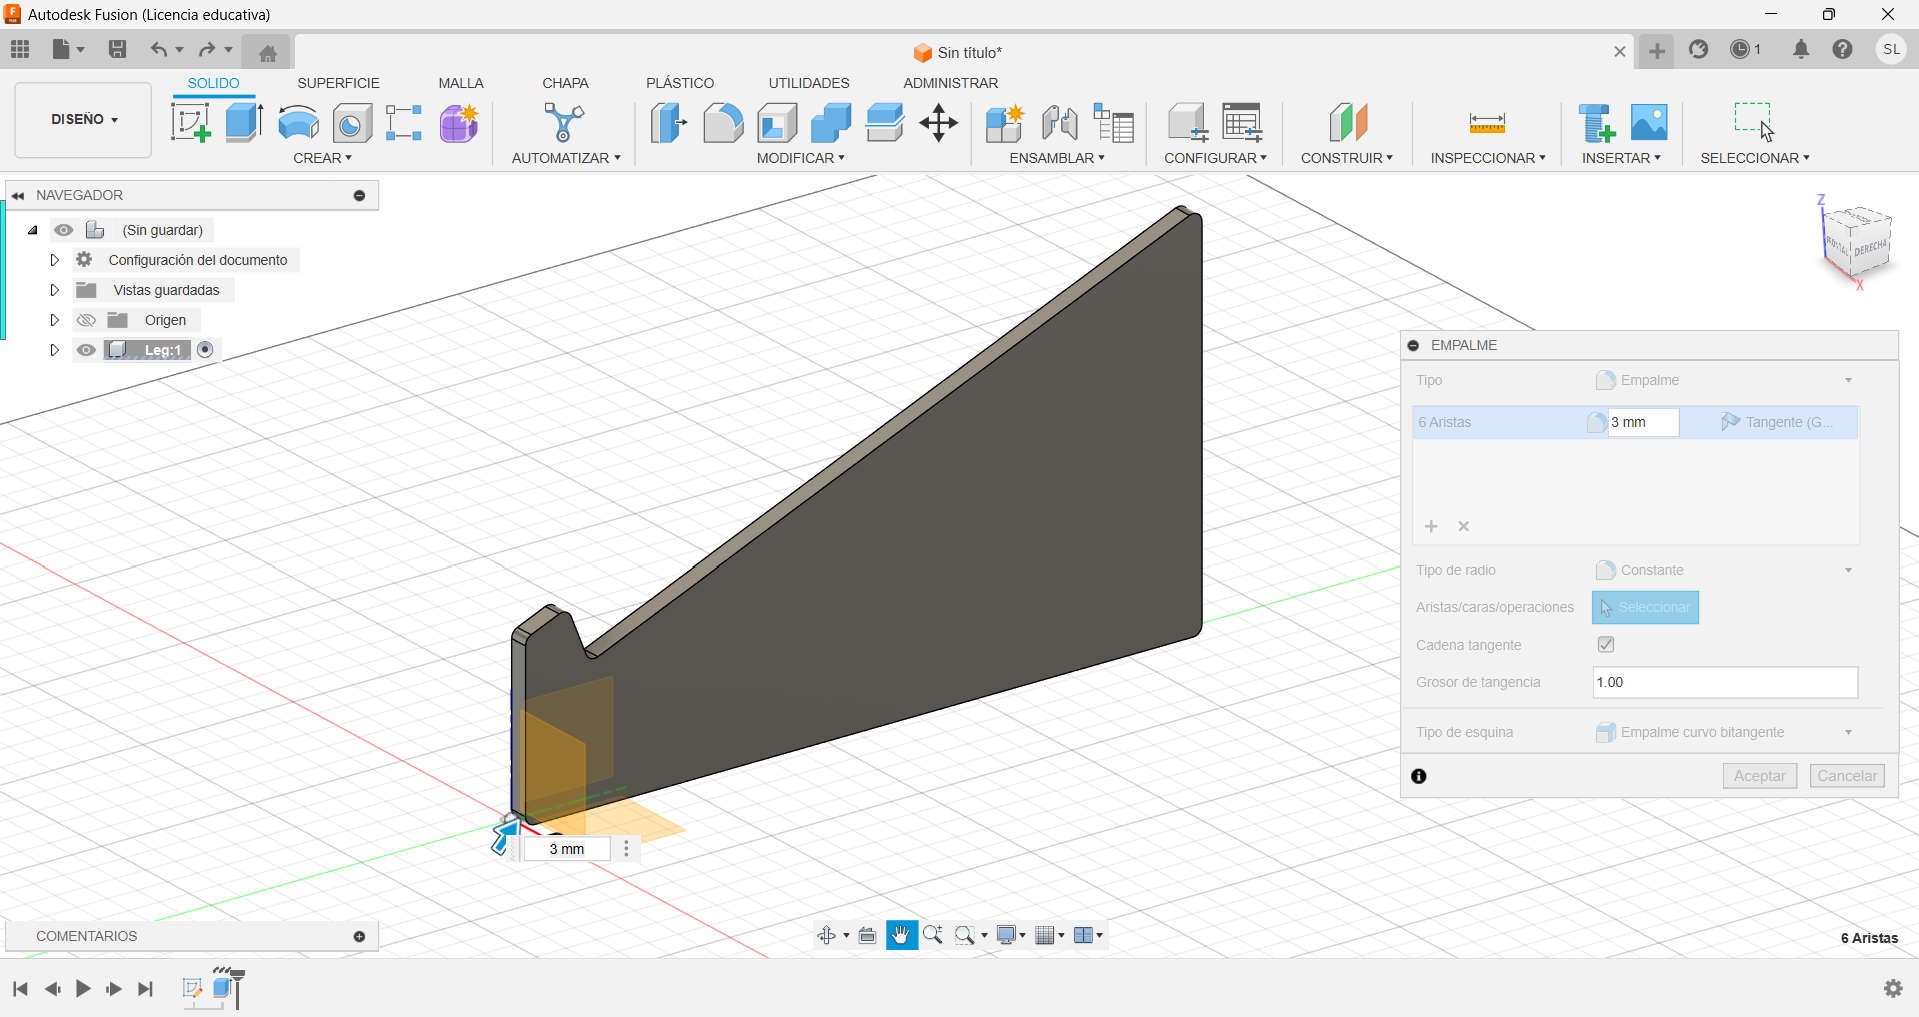Switch to the UTILIDADES tab
Image resolution: width=1919 pixels, height=1017 pixels.
coord(809,83)
